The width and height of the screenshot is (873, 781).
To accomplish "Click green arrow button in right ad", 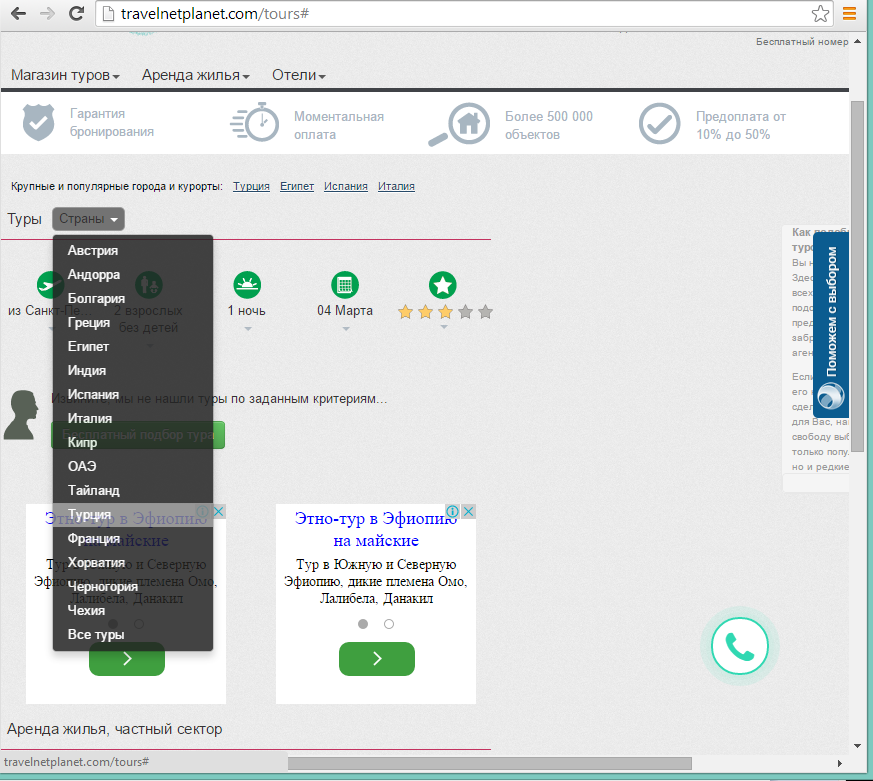I will [376, 659].
